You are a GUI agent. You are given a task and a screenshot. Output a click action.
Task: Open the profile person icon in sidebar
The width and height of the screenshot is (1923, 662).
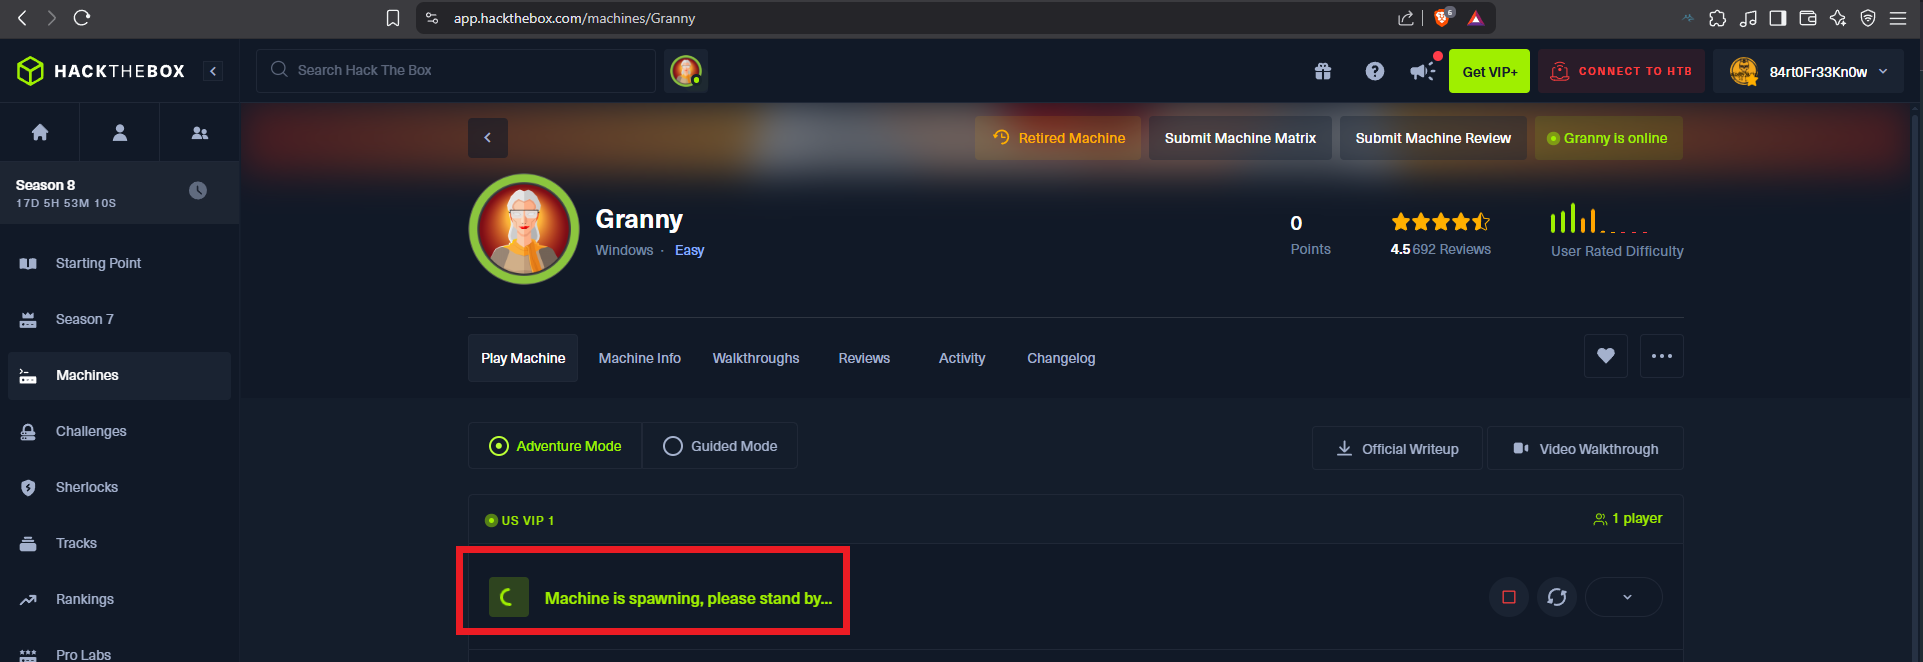[120, 132]
